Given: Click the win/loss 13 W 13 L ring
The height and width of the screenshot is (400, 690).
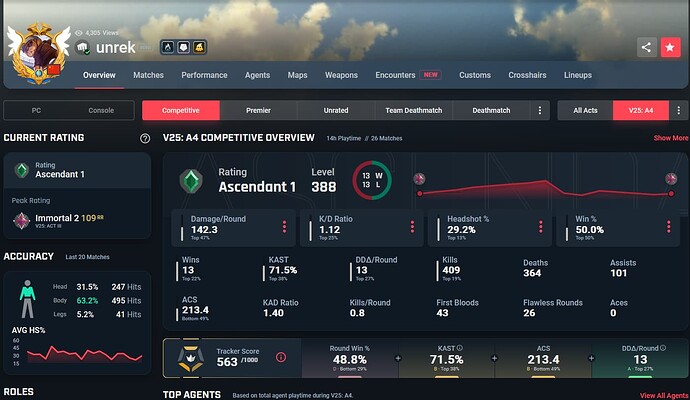Looking at the screenshot, I should coord(372,180).
